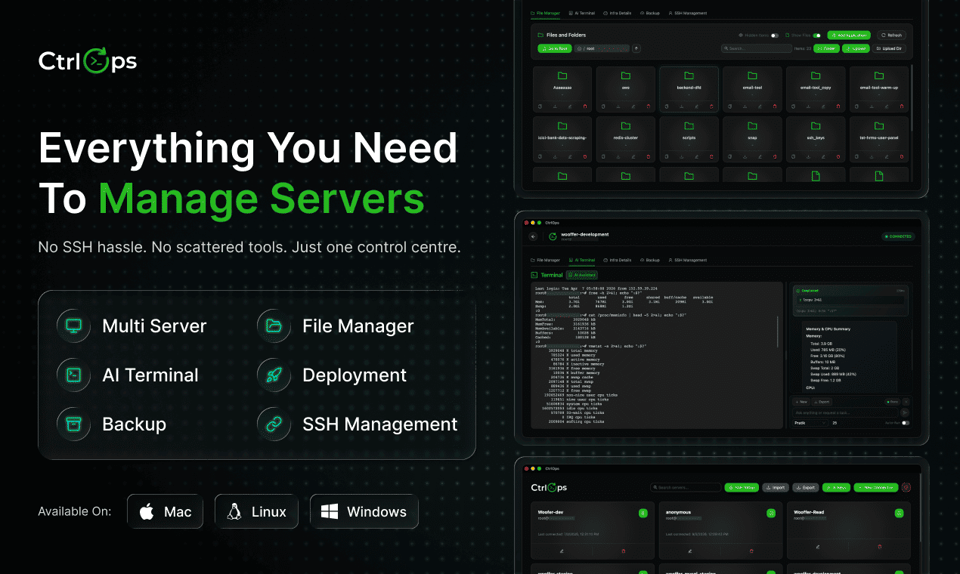
Task: Switch to File Manager tab in the top window
Action: (x=546, y=13)
